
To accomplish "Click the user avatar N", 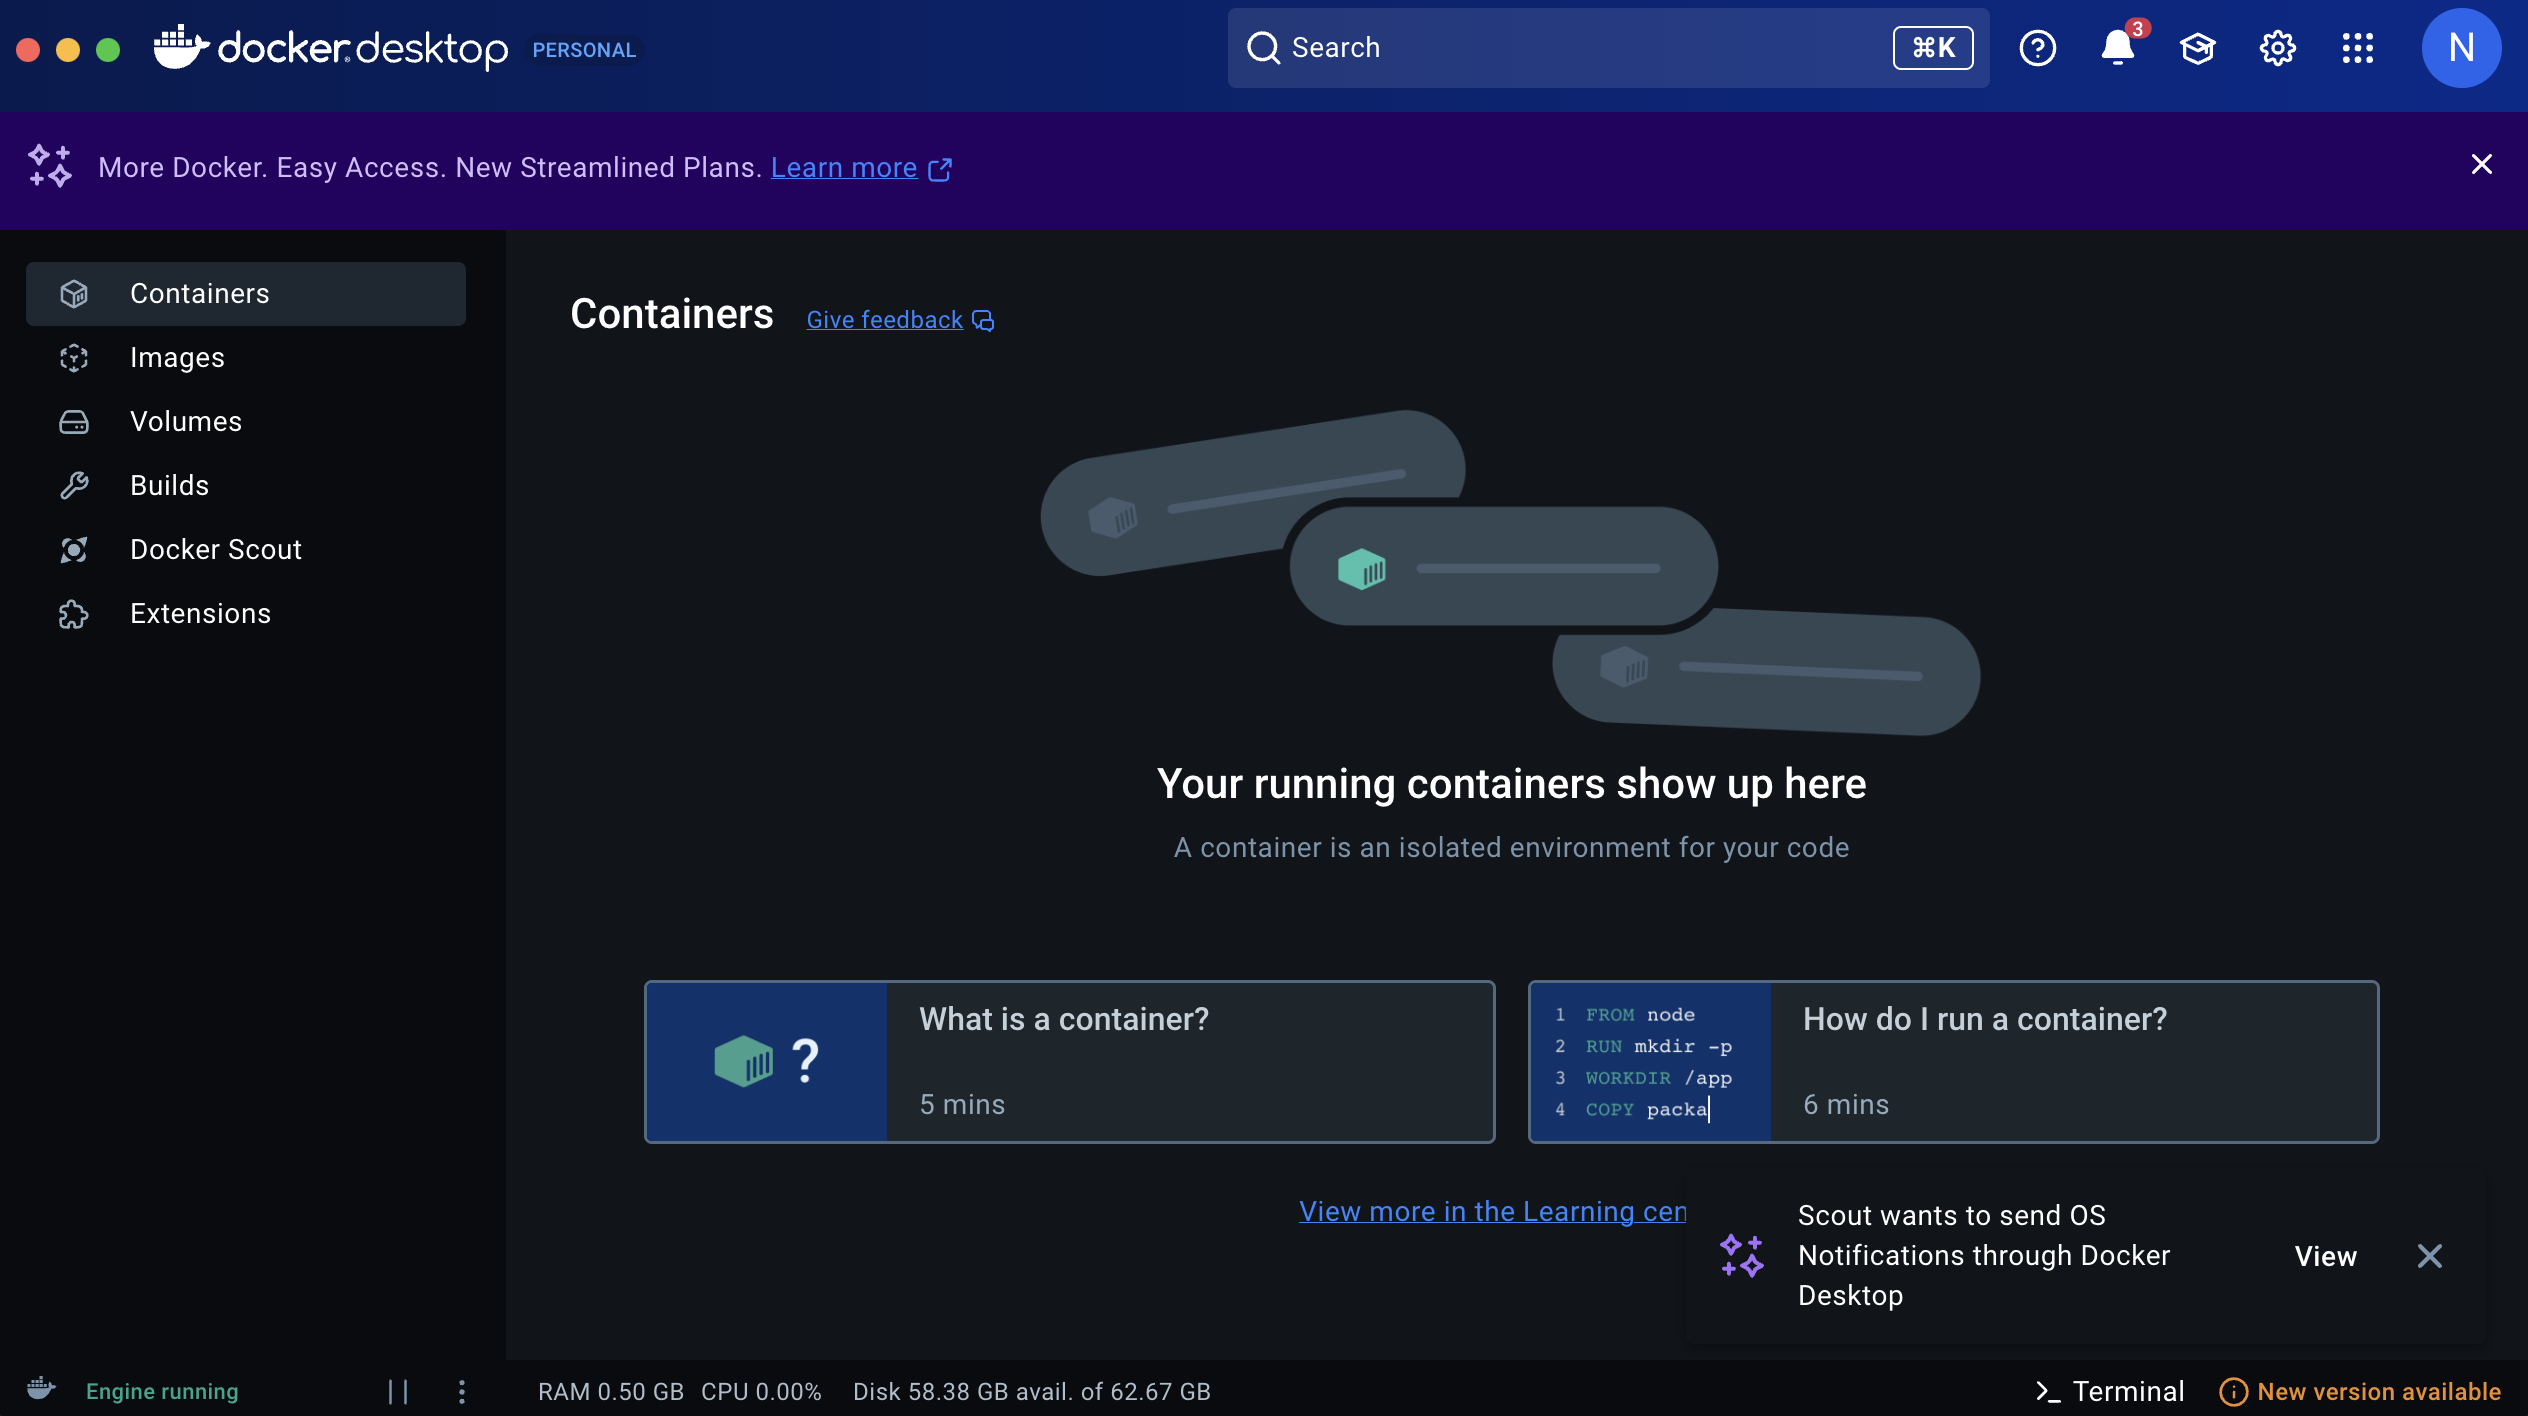I will [x=2460, y=48].
